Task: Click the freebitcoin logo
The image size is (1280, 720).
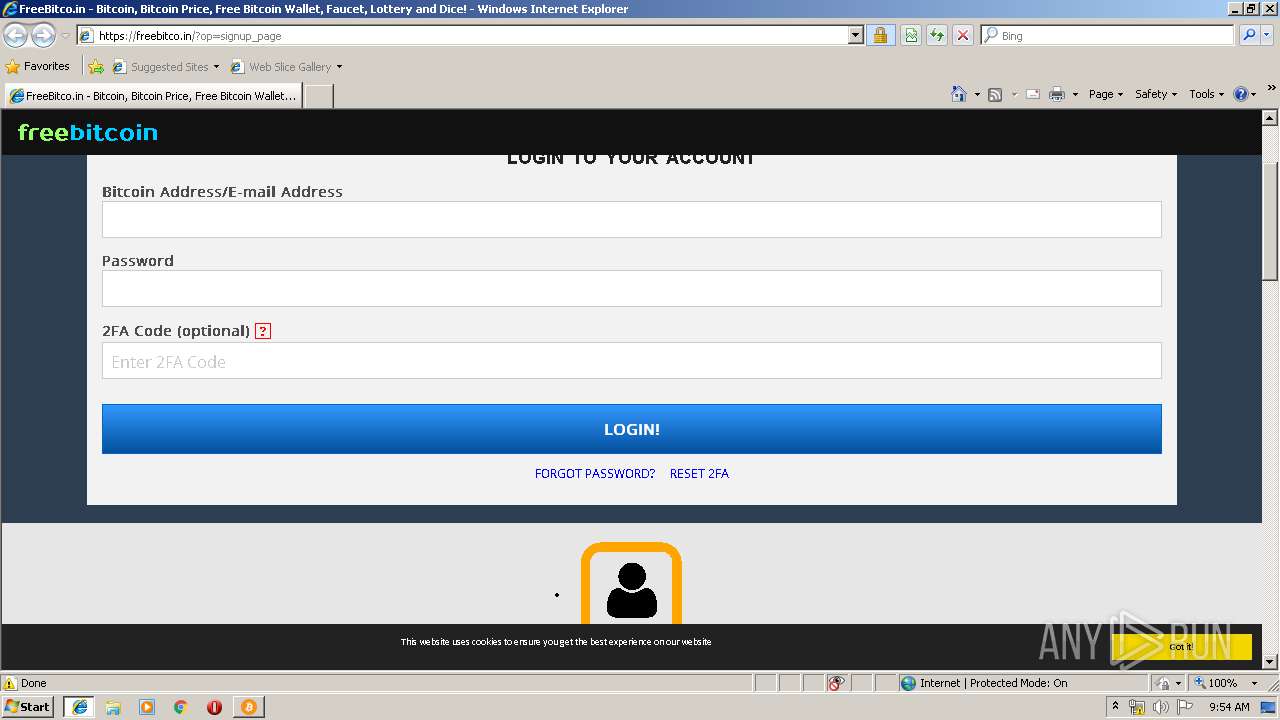Action: 88,132
